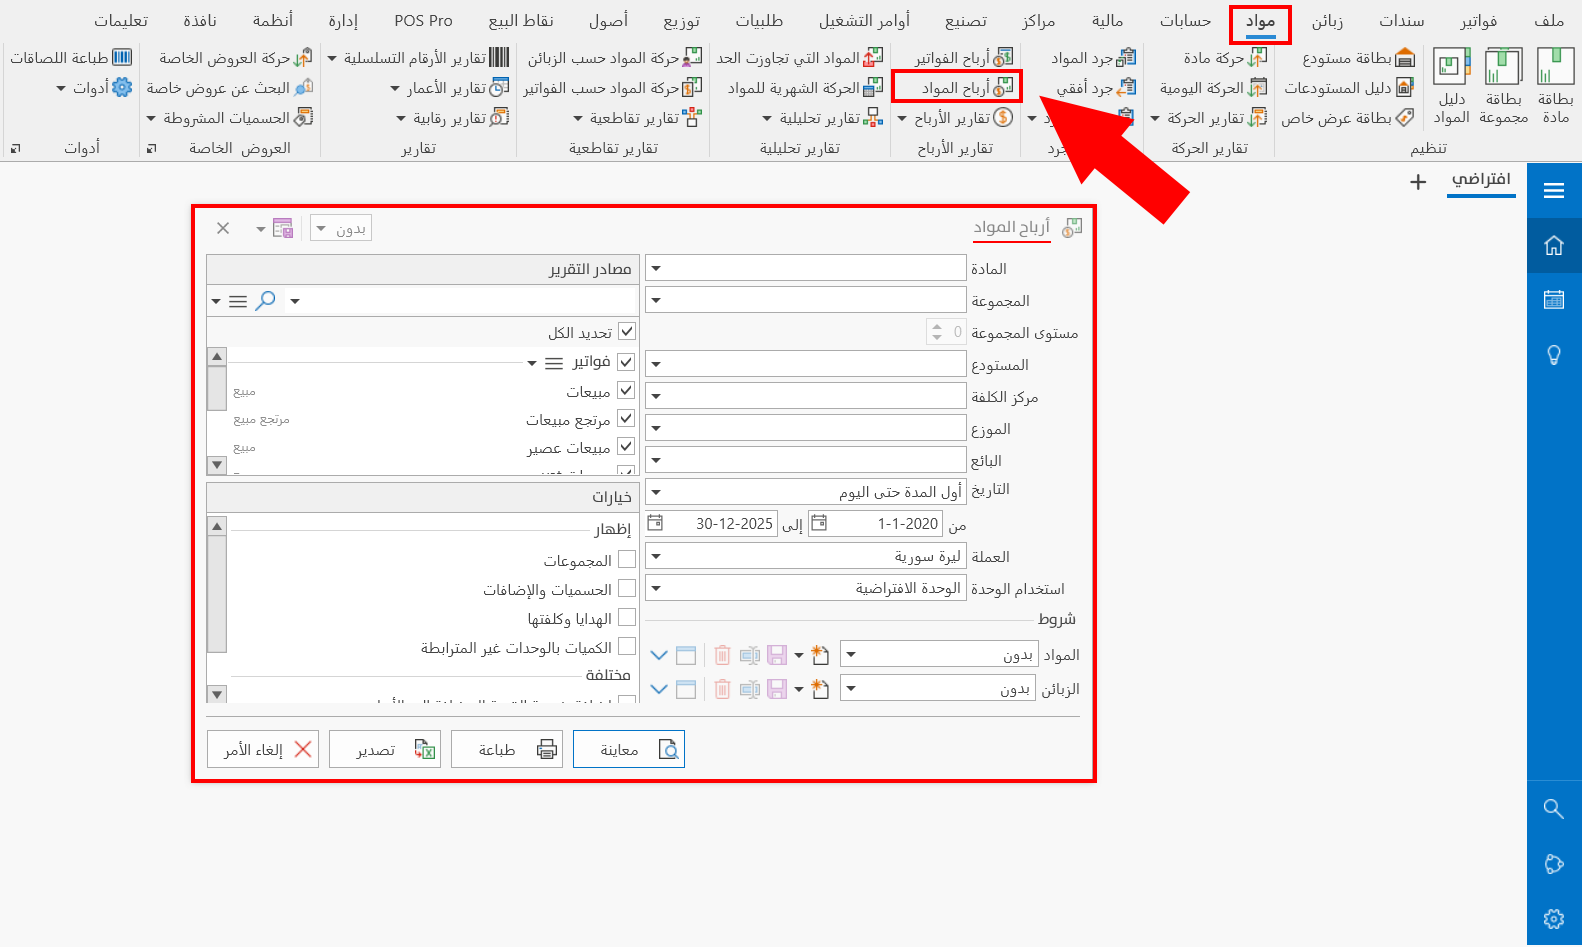The height and width of the screenshot is (947, 1582).
Task: Click the home icon in sidebar
Action: pos(1554,245)
